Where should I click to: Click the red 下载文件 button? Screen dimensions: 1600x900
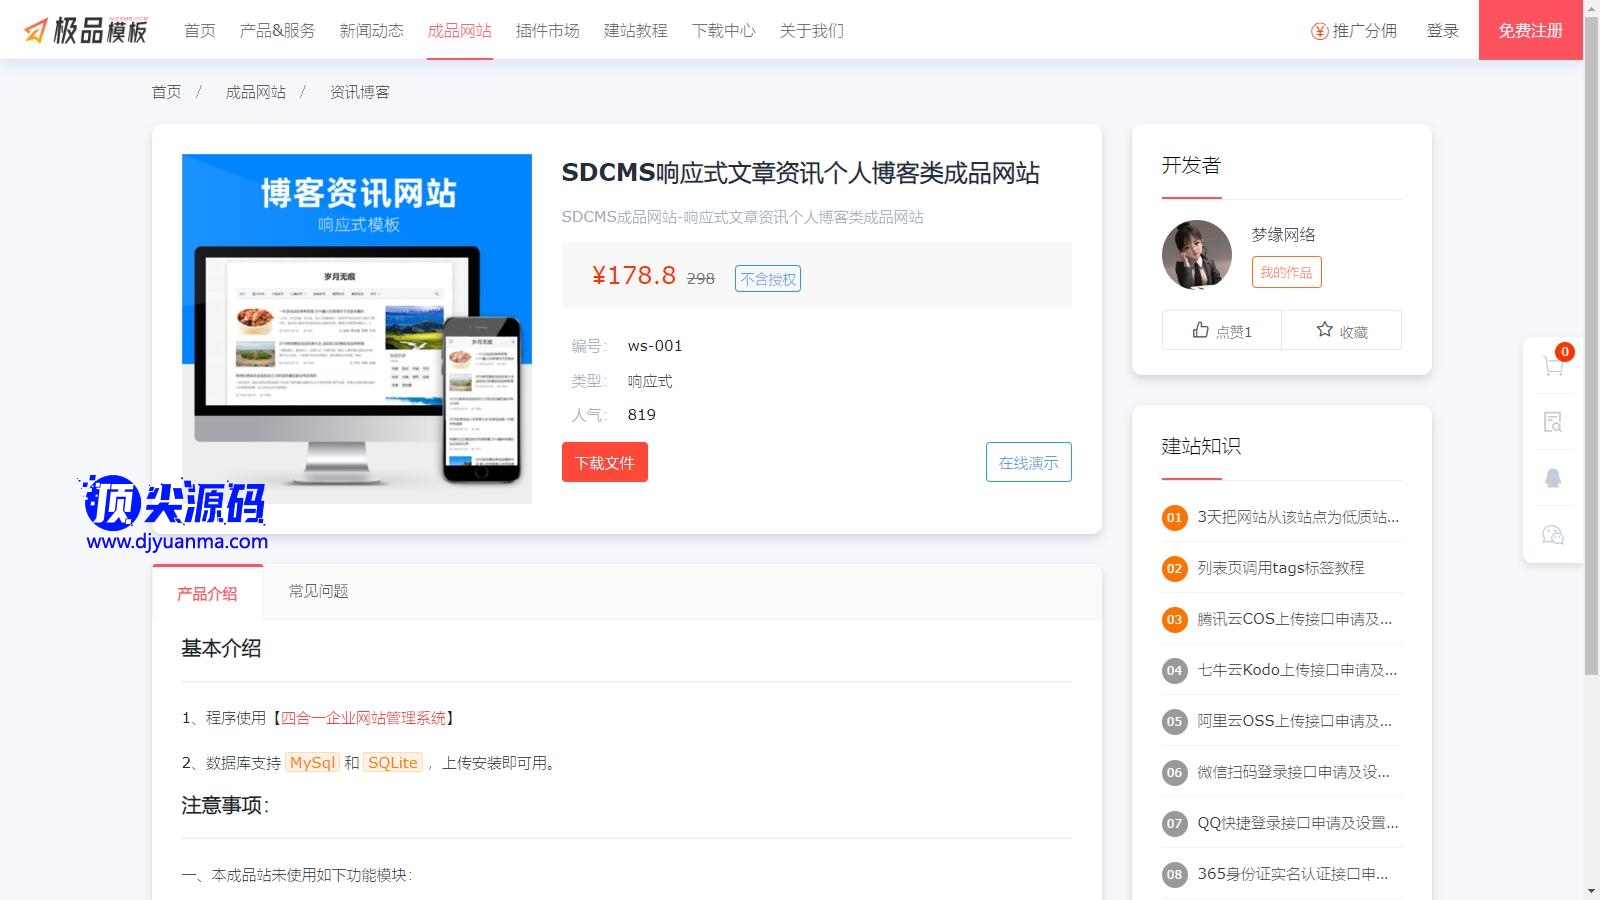pos(604,462)
